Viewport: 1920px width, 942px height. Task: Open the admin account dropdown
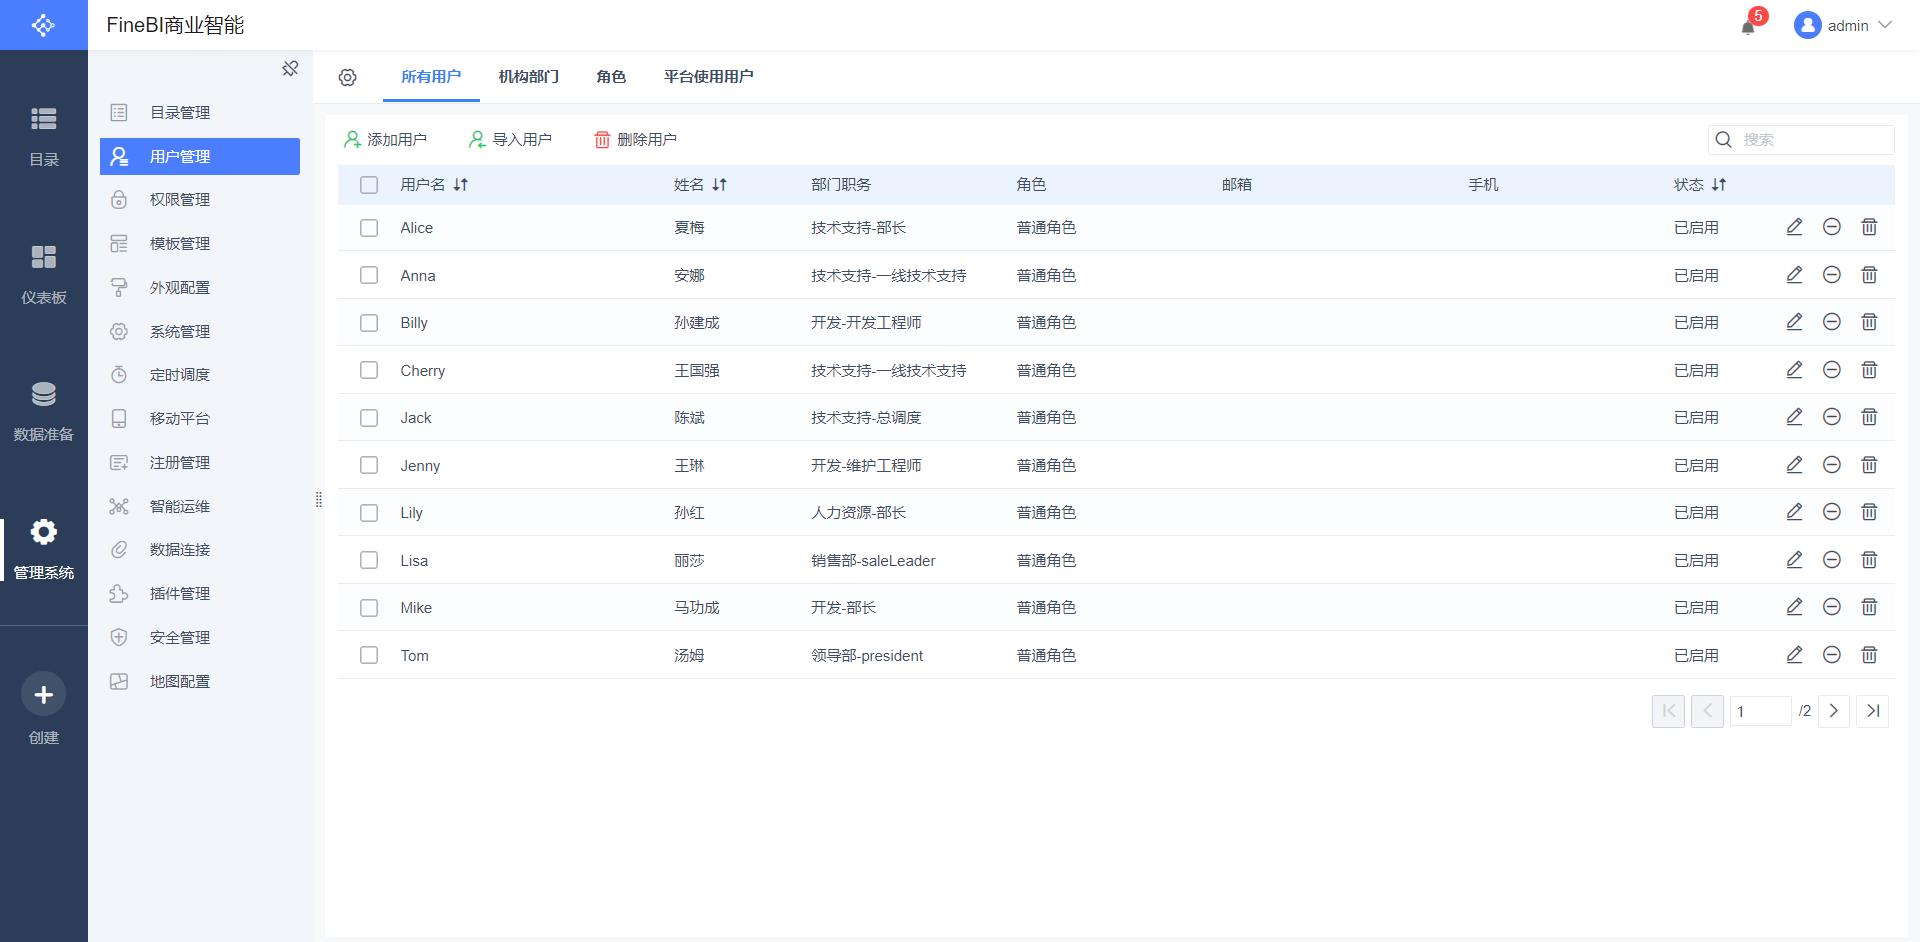1843,26
